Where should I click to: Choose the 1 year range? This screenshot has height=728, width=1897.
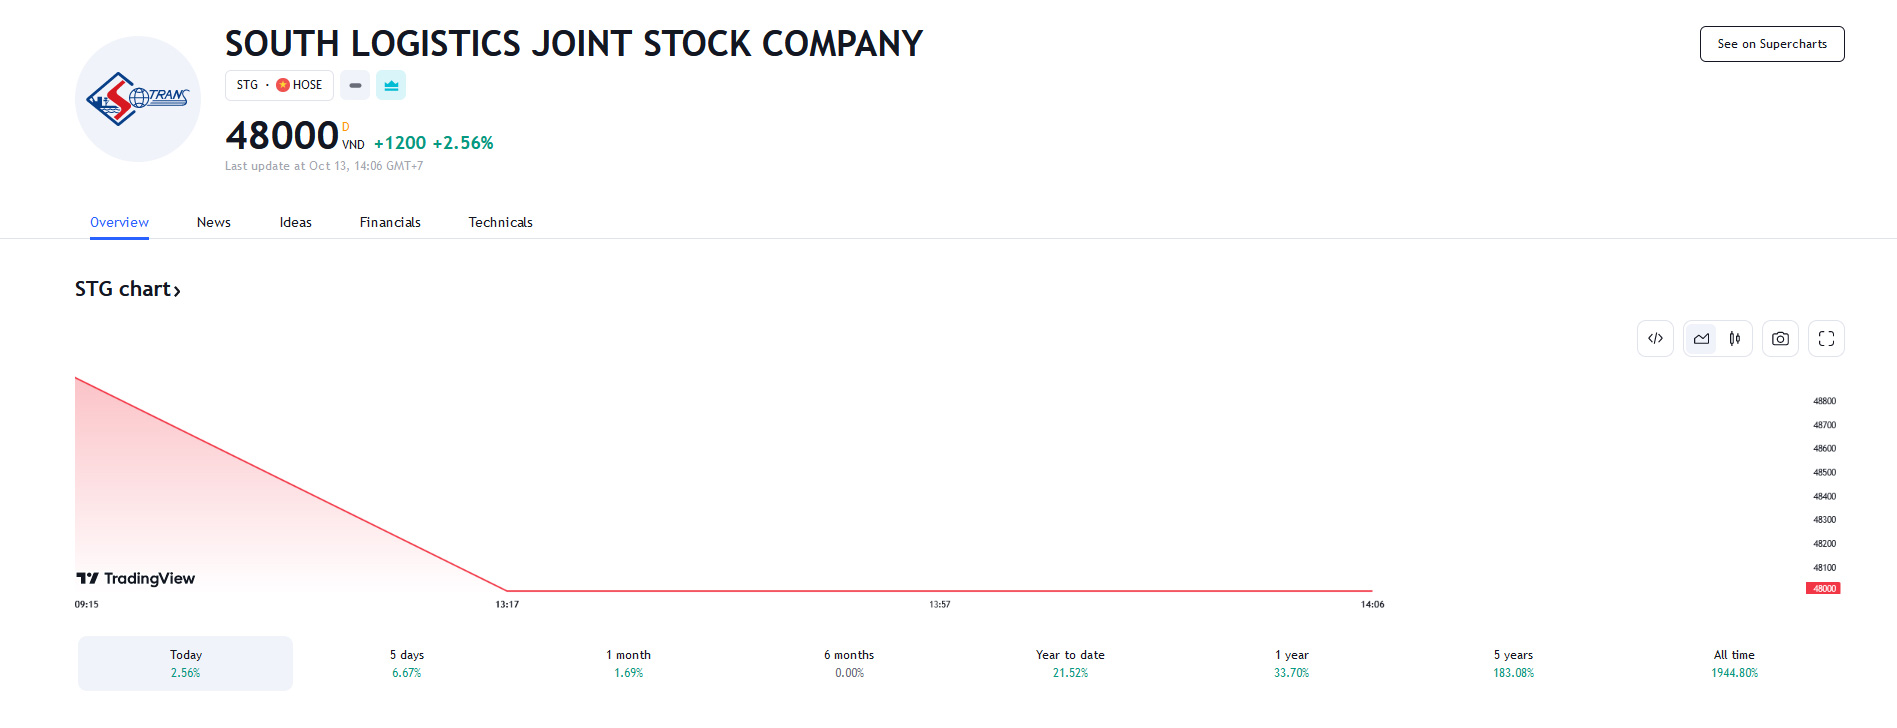pyautogui.click(x=1291, y=663)
